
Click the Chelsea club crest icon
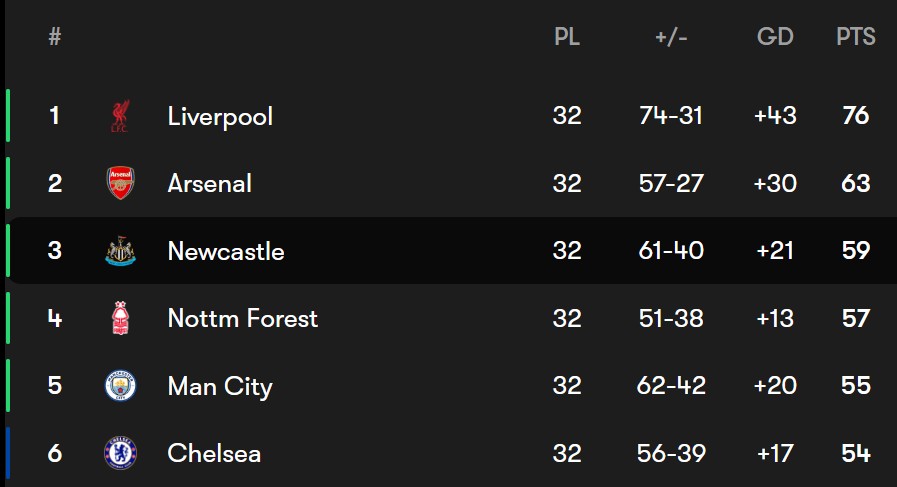(120, 454)
